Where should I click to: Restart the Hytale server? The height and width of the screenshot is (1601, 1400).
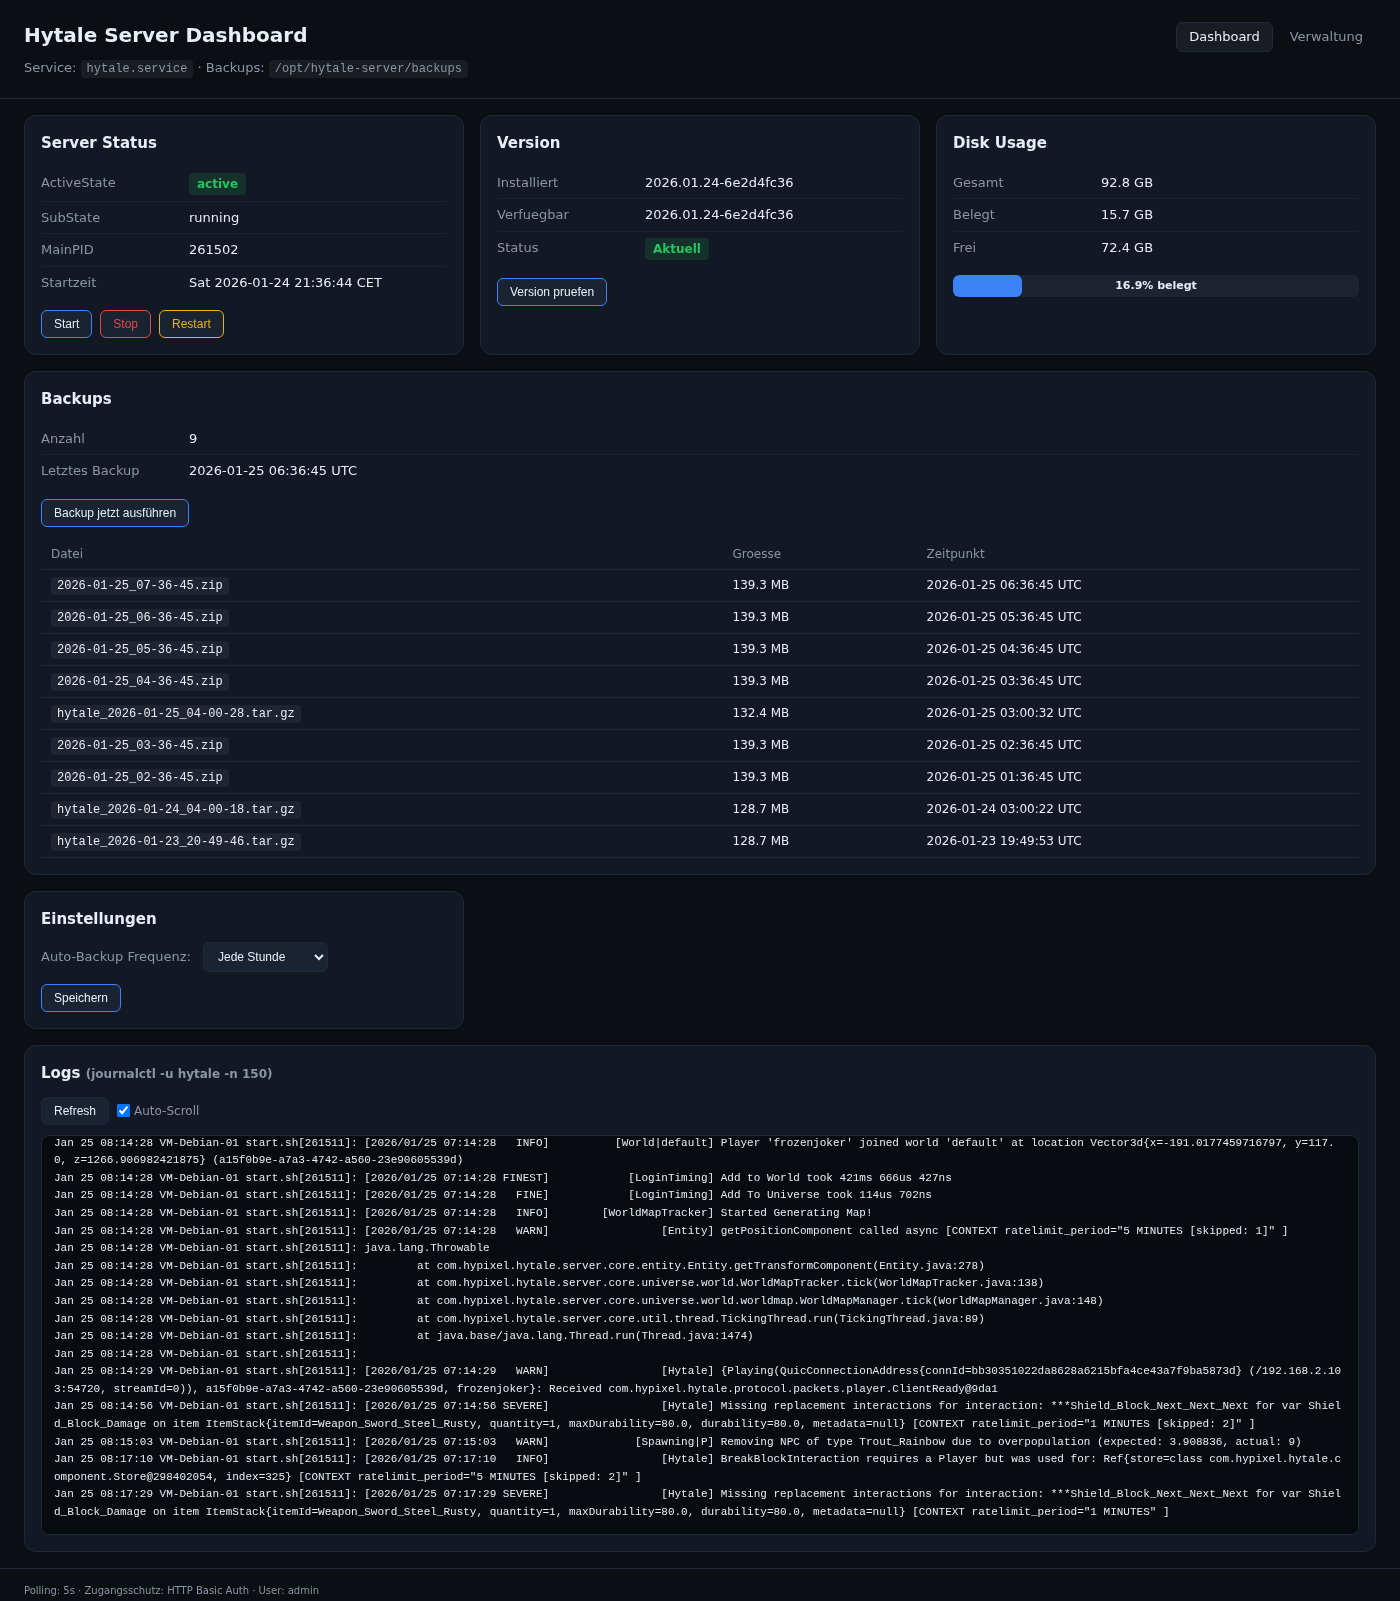click(191, 324)
